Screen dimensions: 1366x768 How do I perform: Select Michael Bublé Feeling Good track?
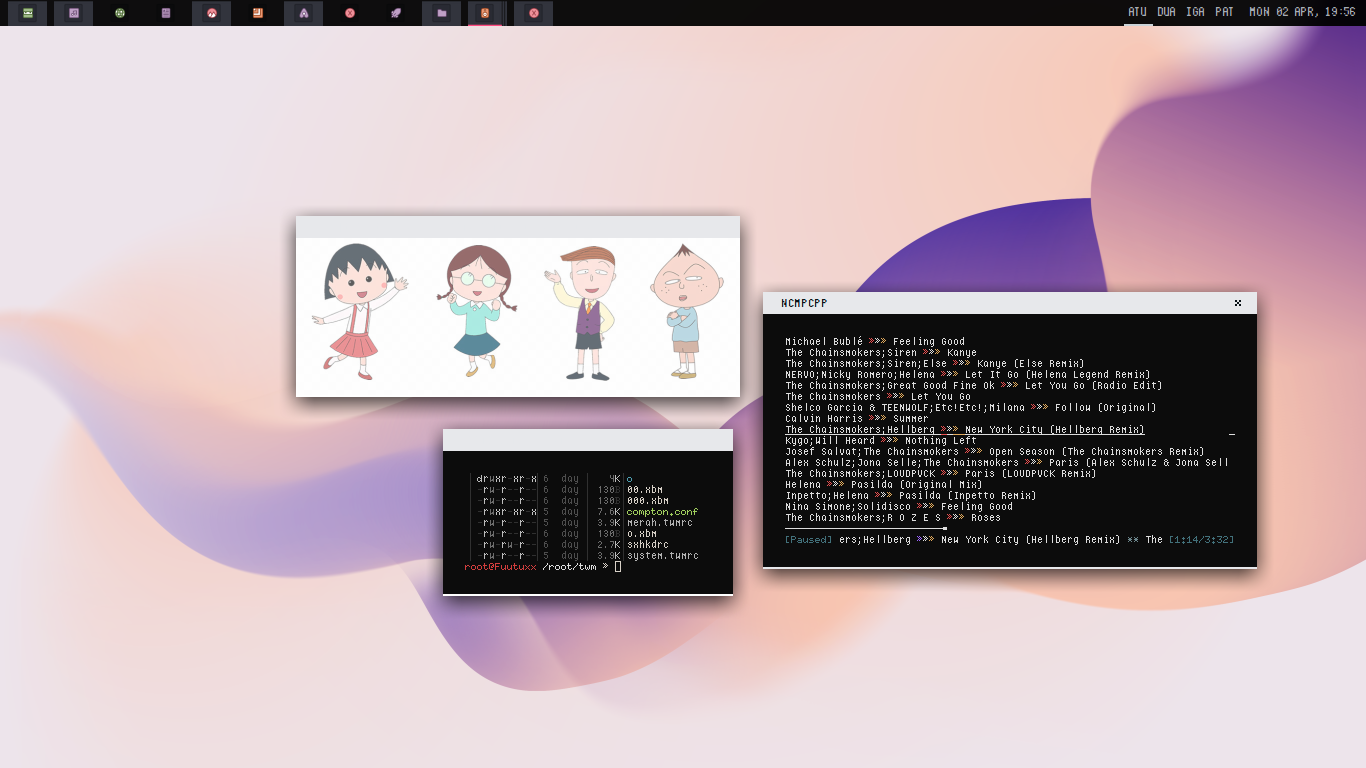coord(875,342)
